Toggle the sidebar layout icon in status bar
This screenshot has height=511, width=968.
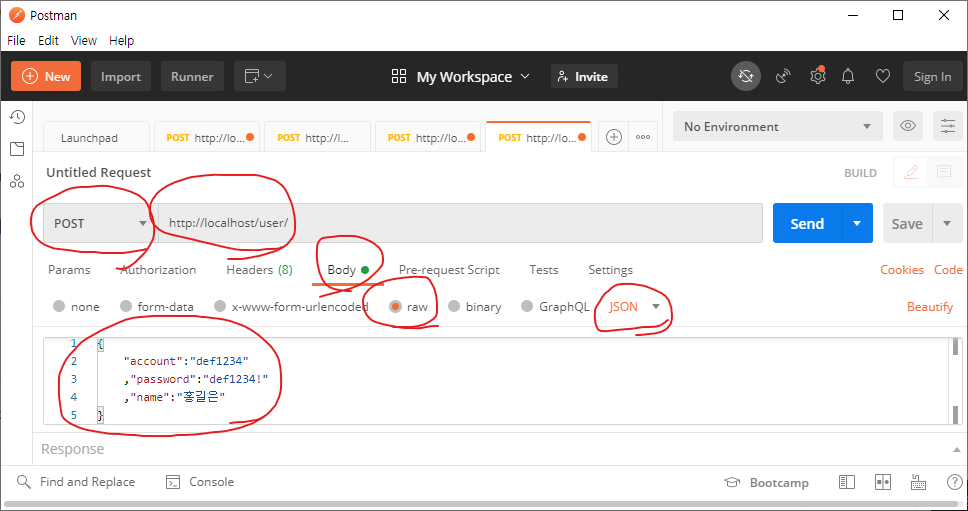(x=847, y=482)
